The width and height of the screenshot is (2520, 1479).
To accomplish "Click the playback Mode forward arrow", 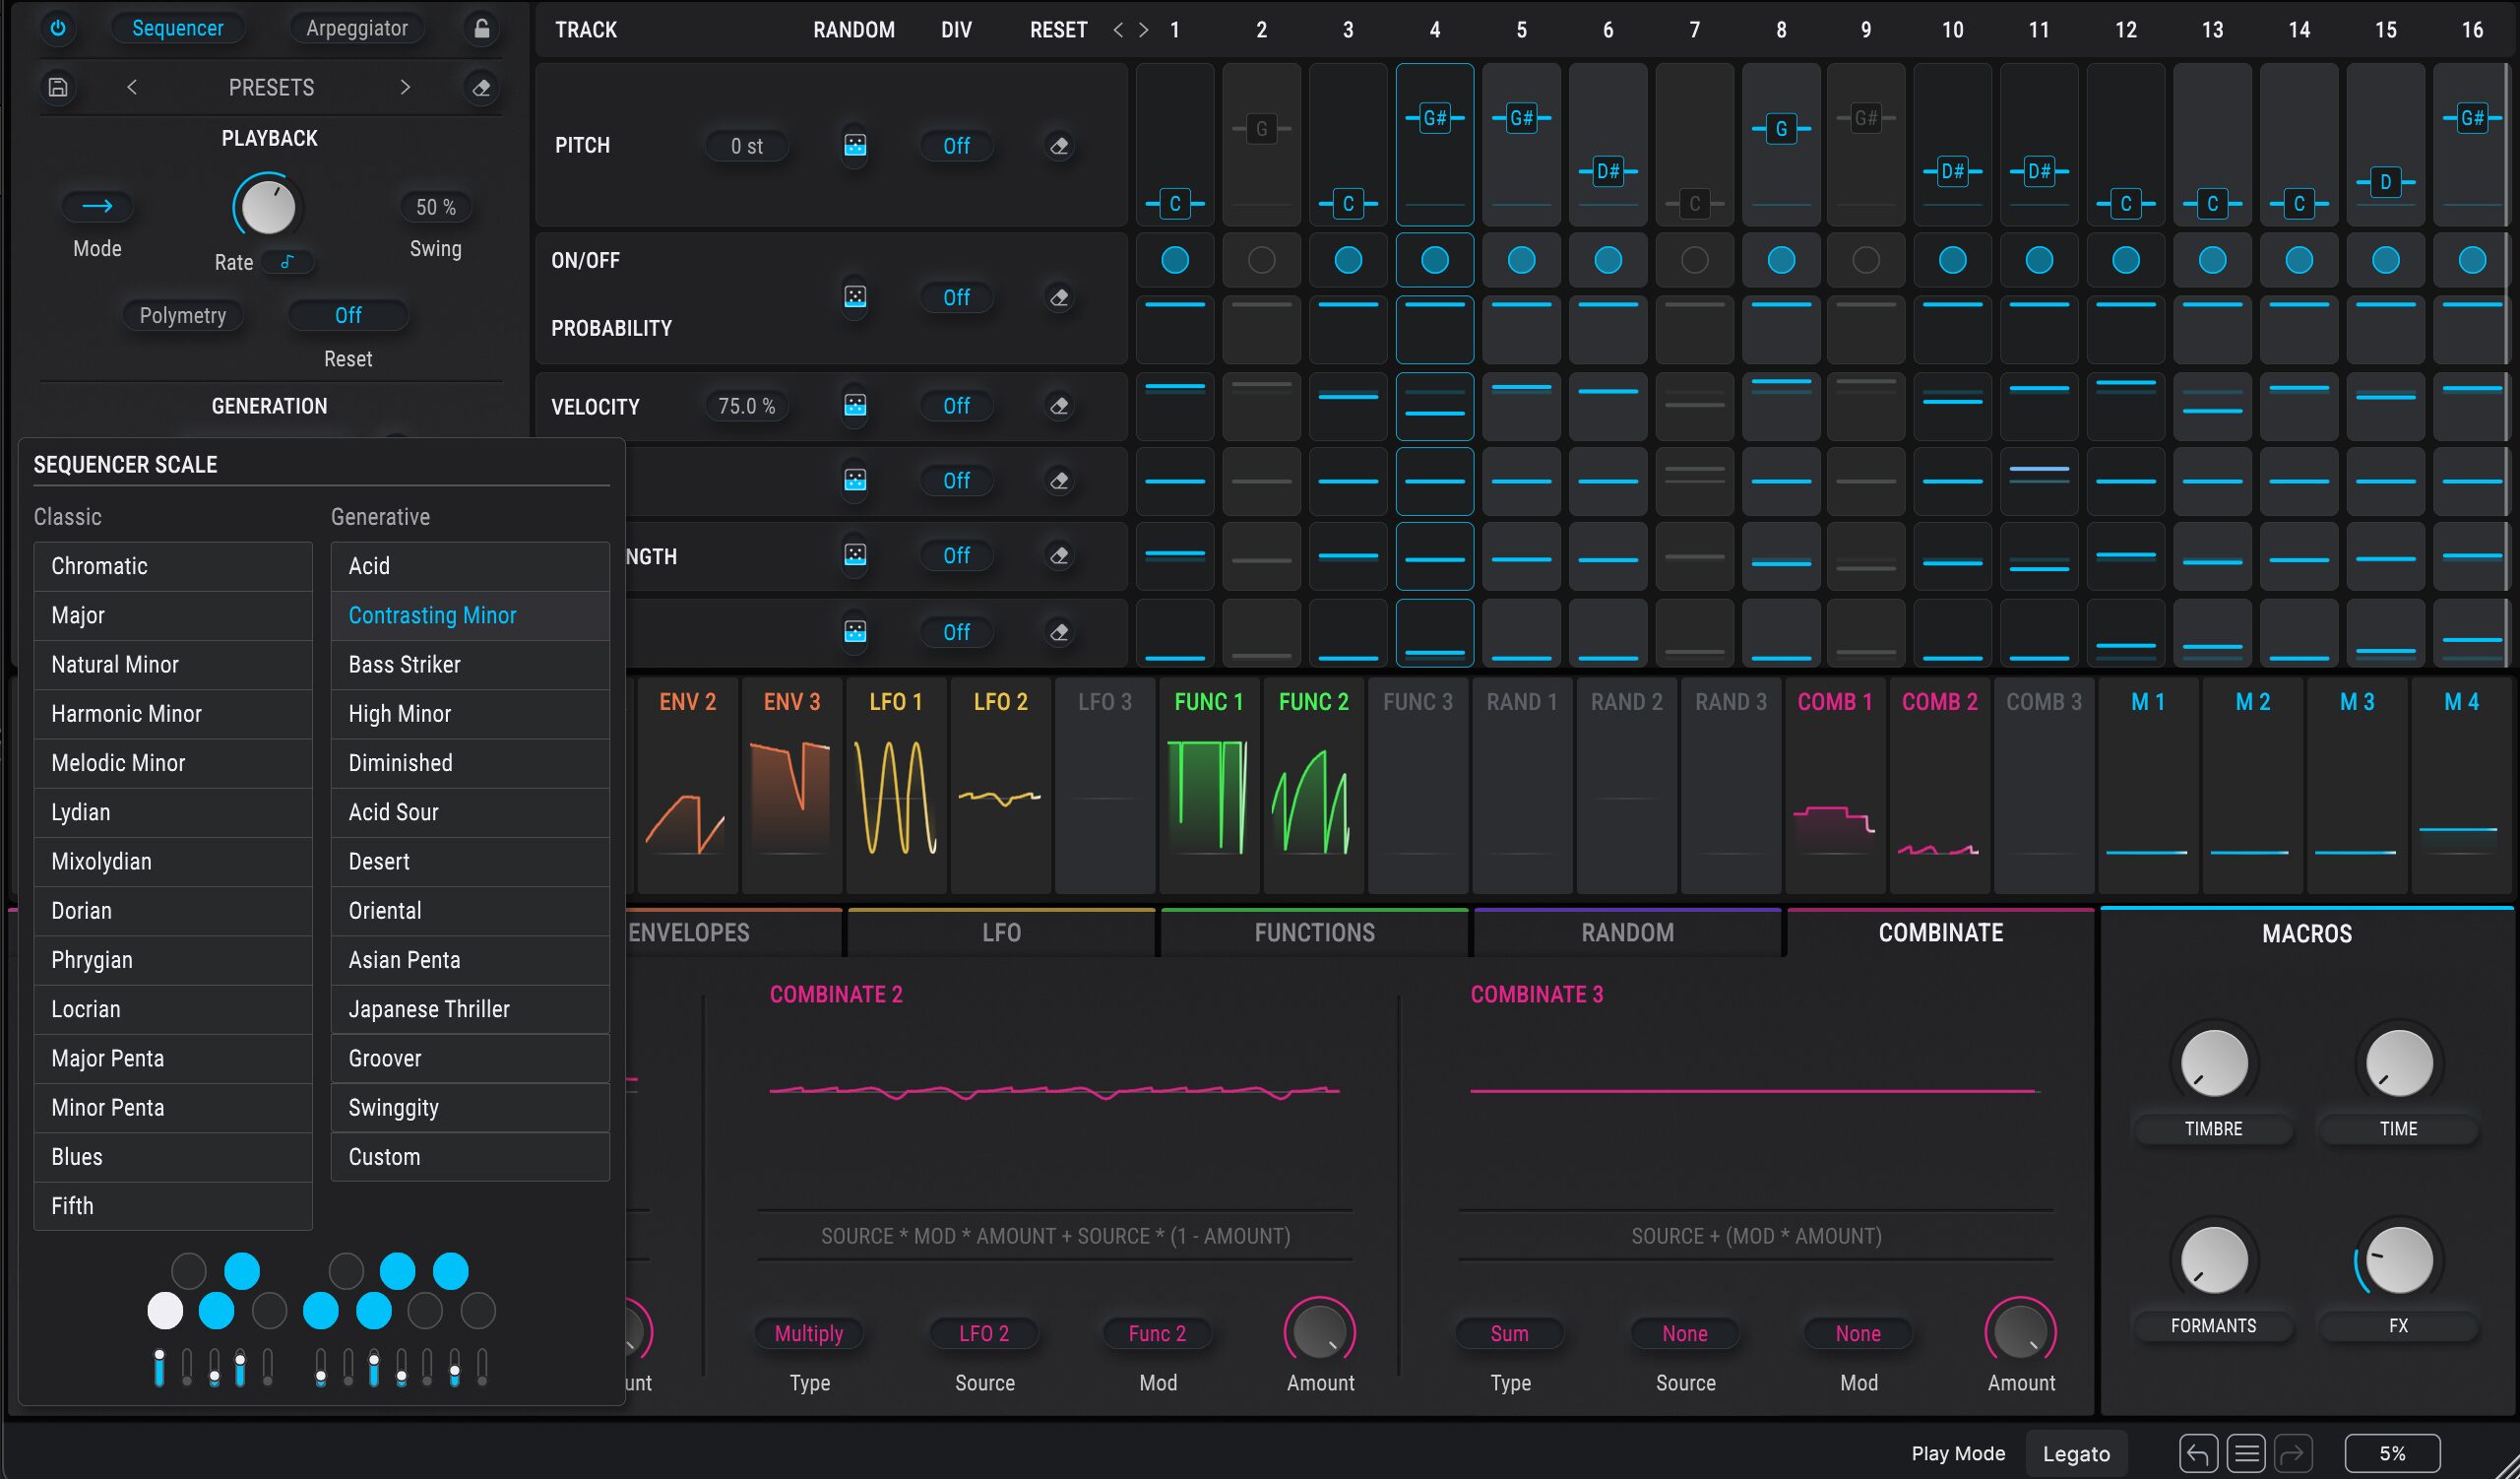I will 97,206.
